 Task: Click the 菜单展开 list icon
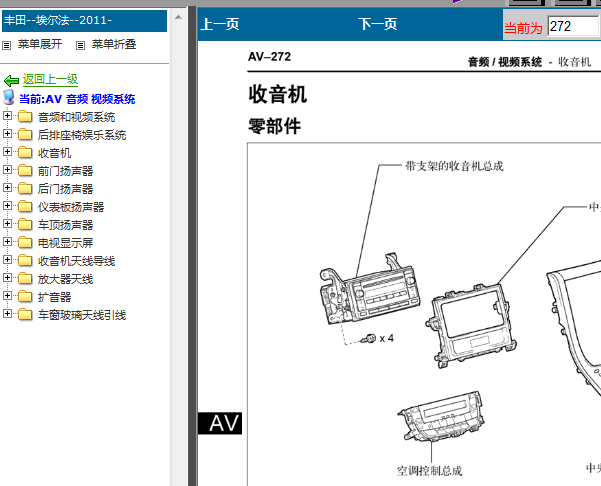click(7, 46)
